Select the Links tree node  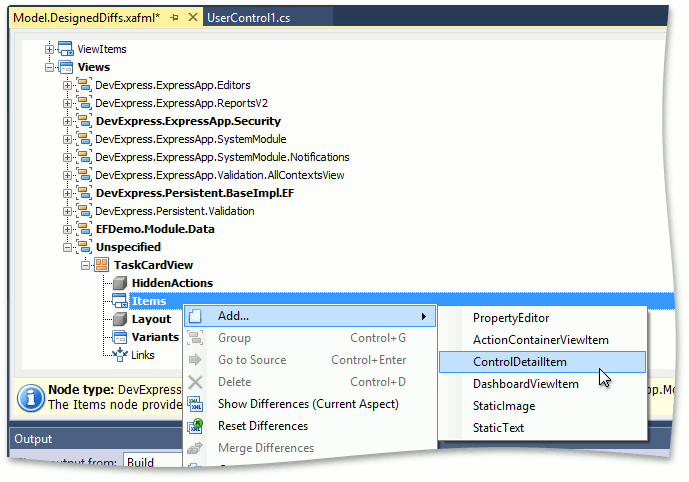[x=142, y=355]
